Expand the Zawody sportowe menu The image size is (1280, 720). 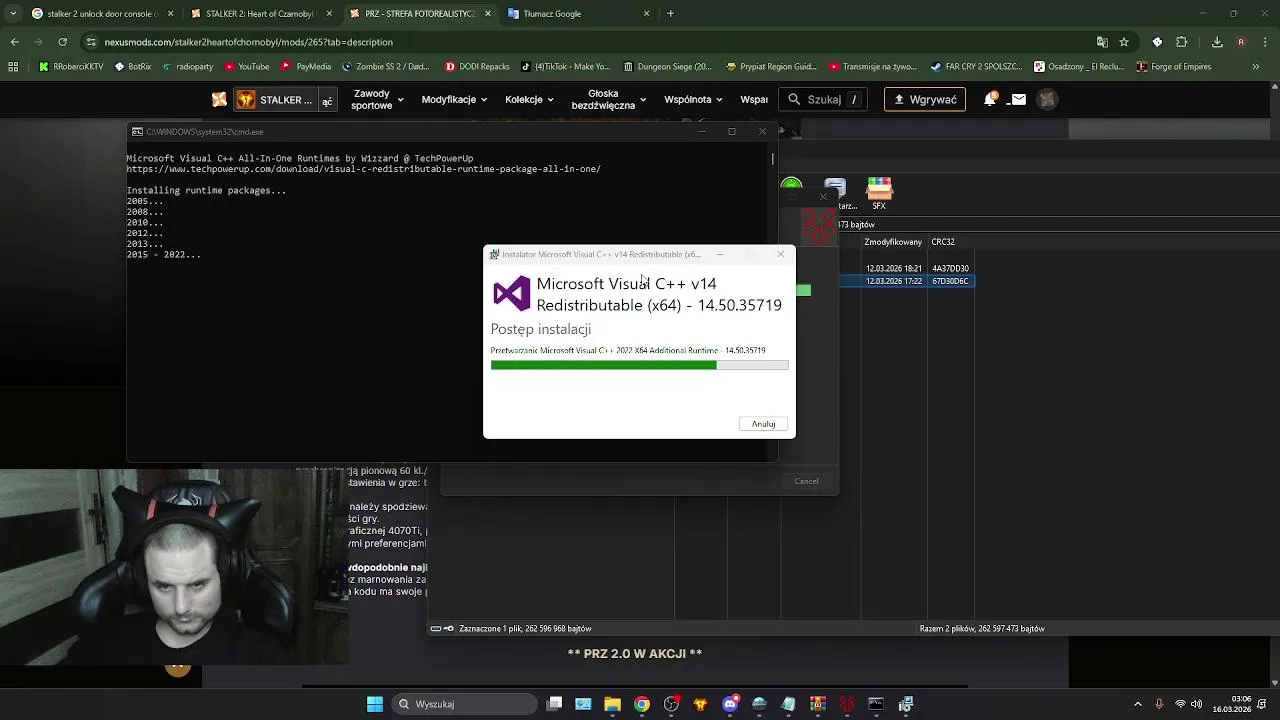(377, 99)
